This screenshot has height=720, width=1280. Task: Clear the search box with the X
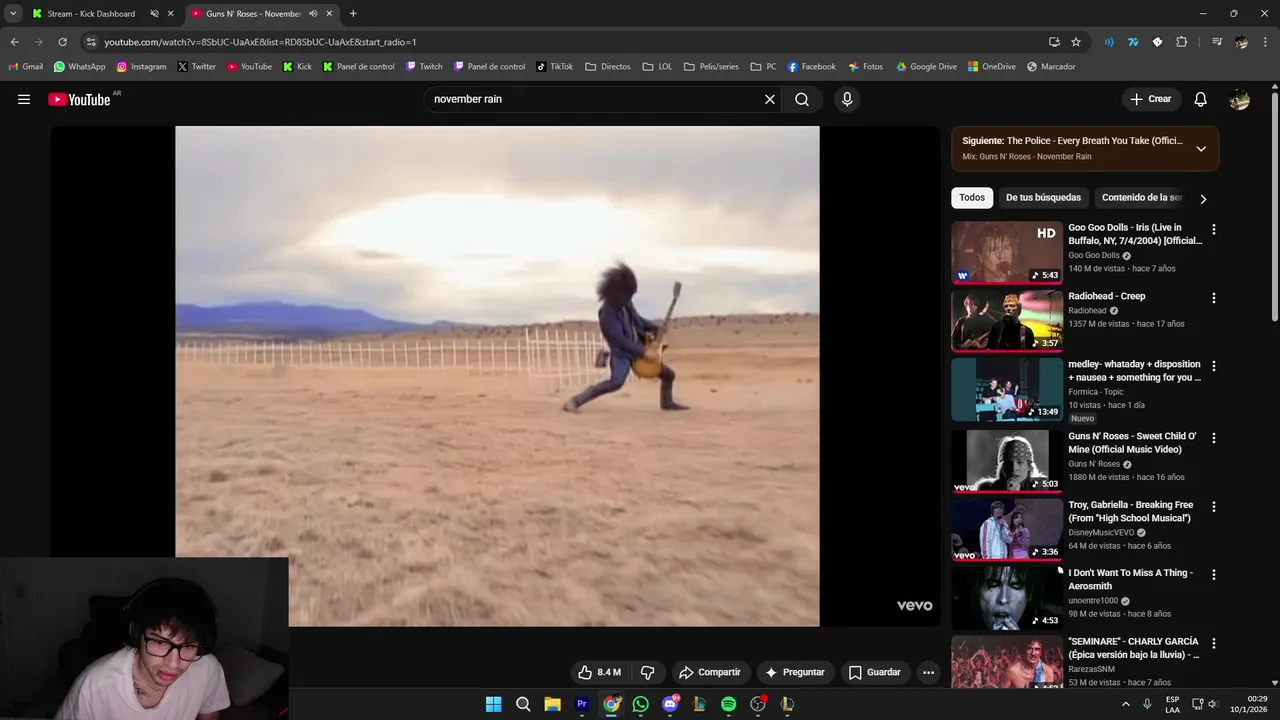770,99
